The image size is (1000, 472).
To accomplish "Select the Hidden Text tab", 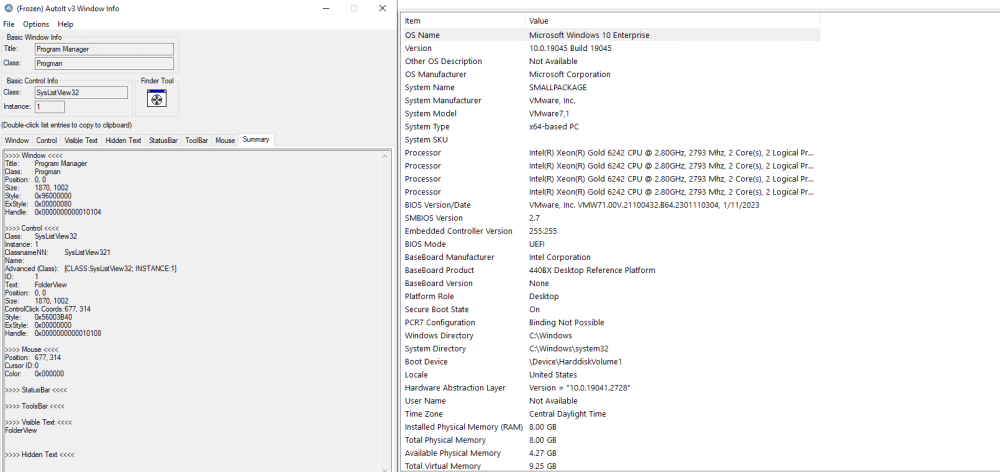I will click(123, 140).
